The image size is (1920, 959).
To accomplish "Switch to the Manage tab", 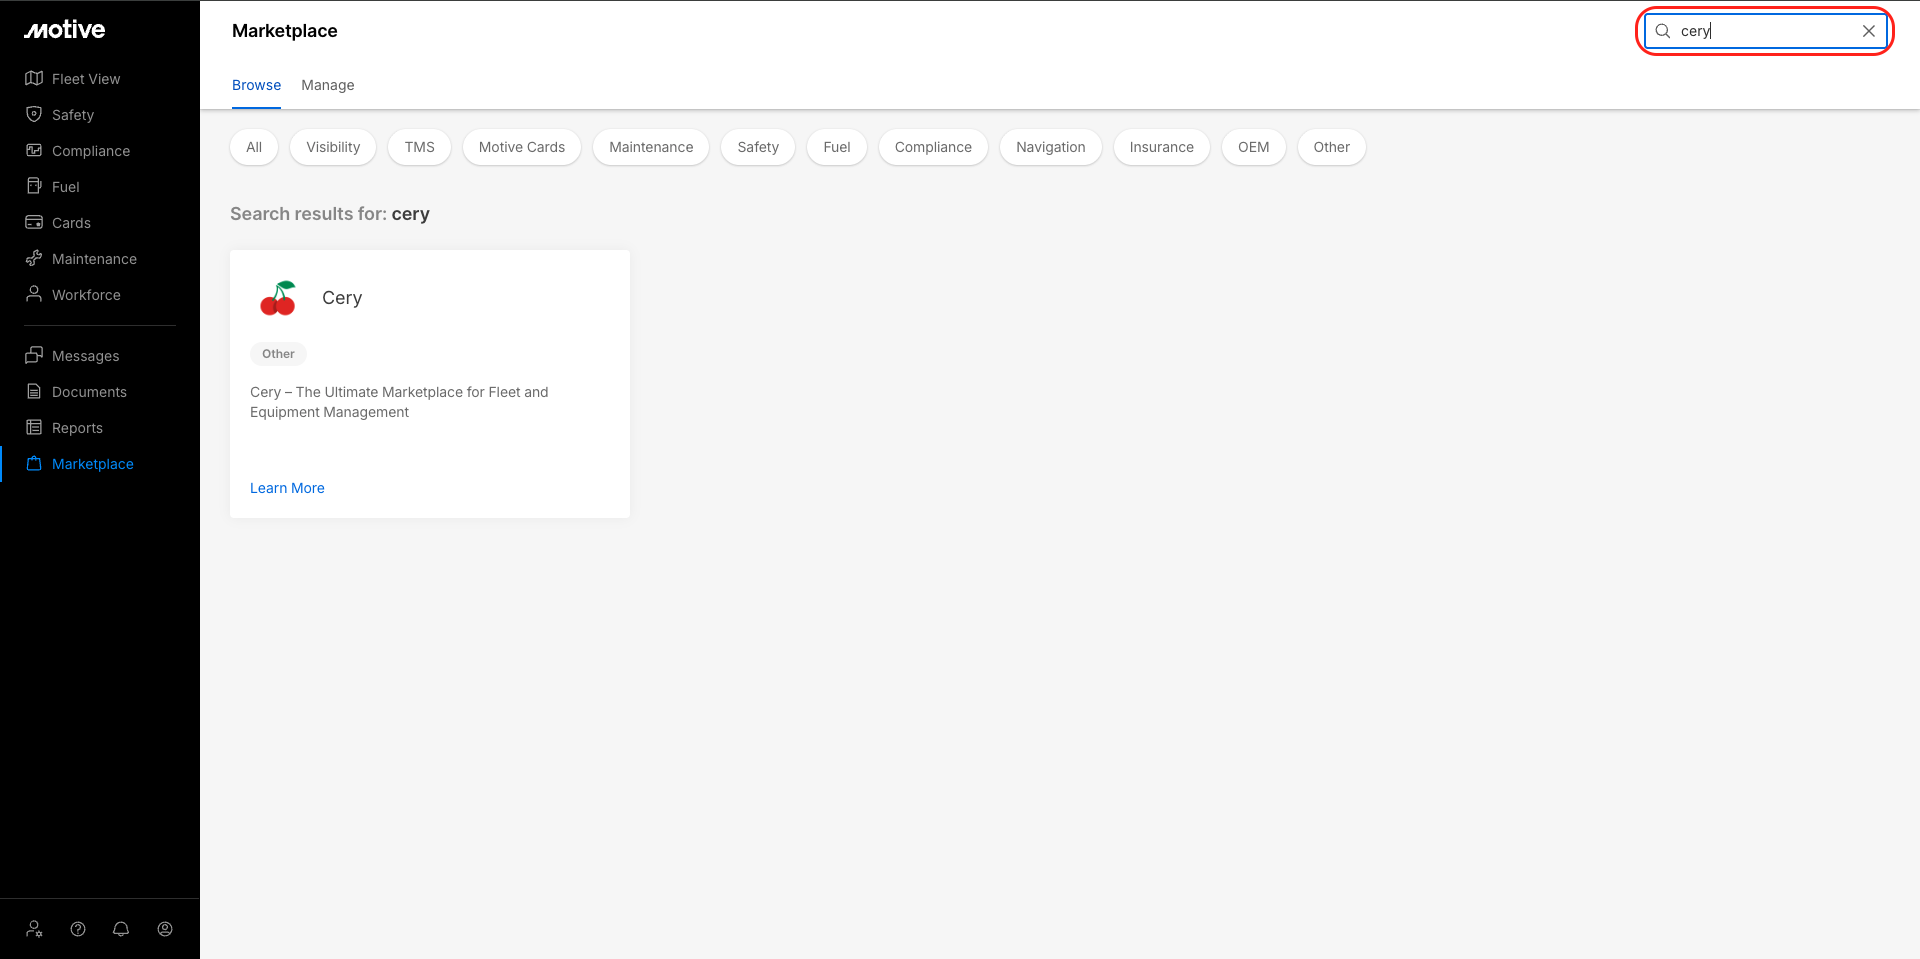I will coord(328,85).
